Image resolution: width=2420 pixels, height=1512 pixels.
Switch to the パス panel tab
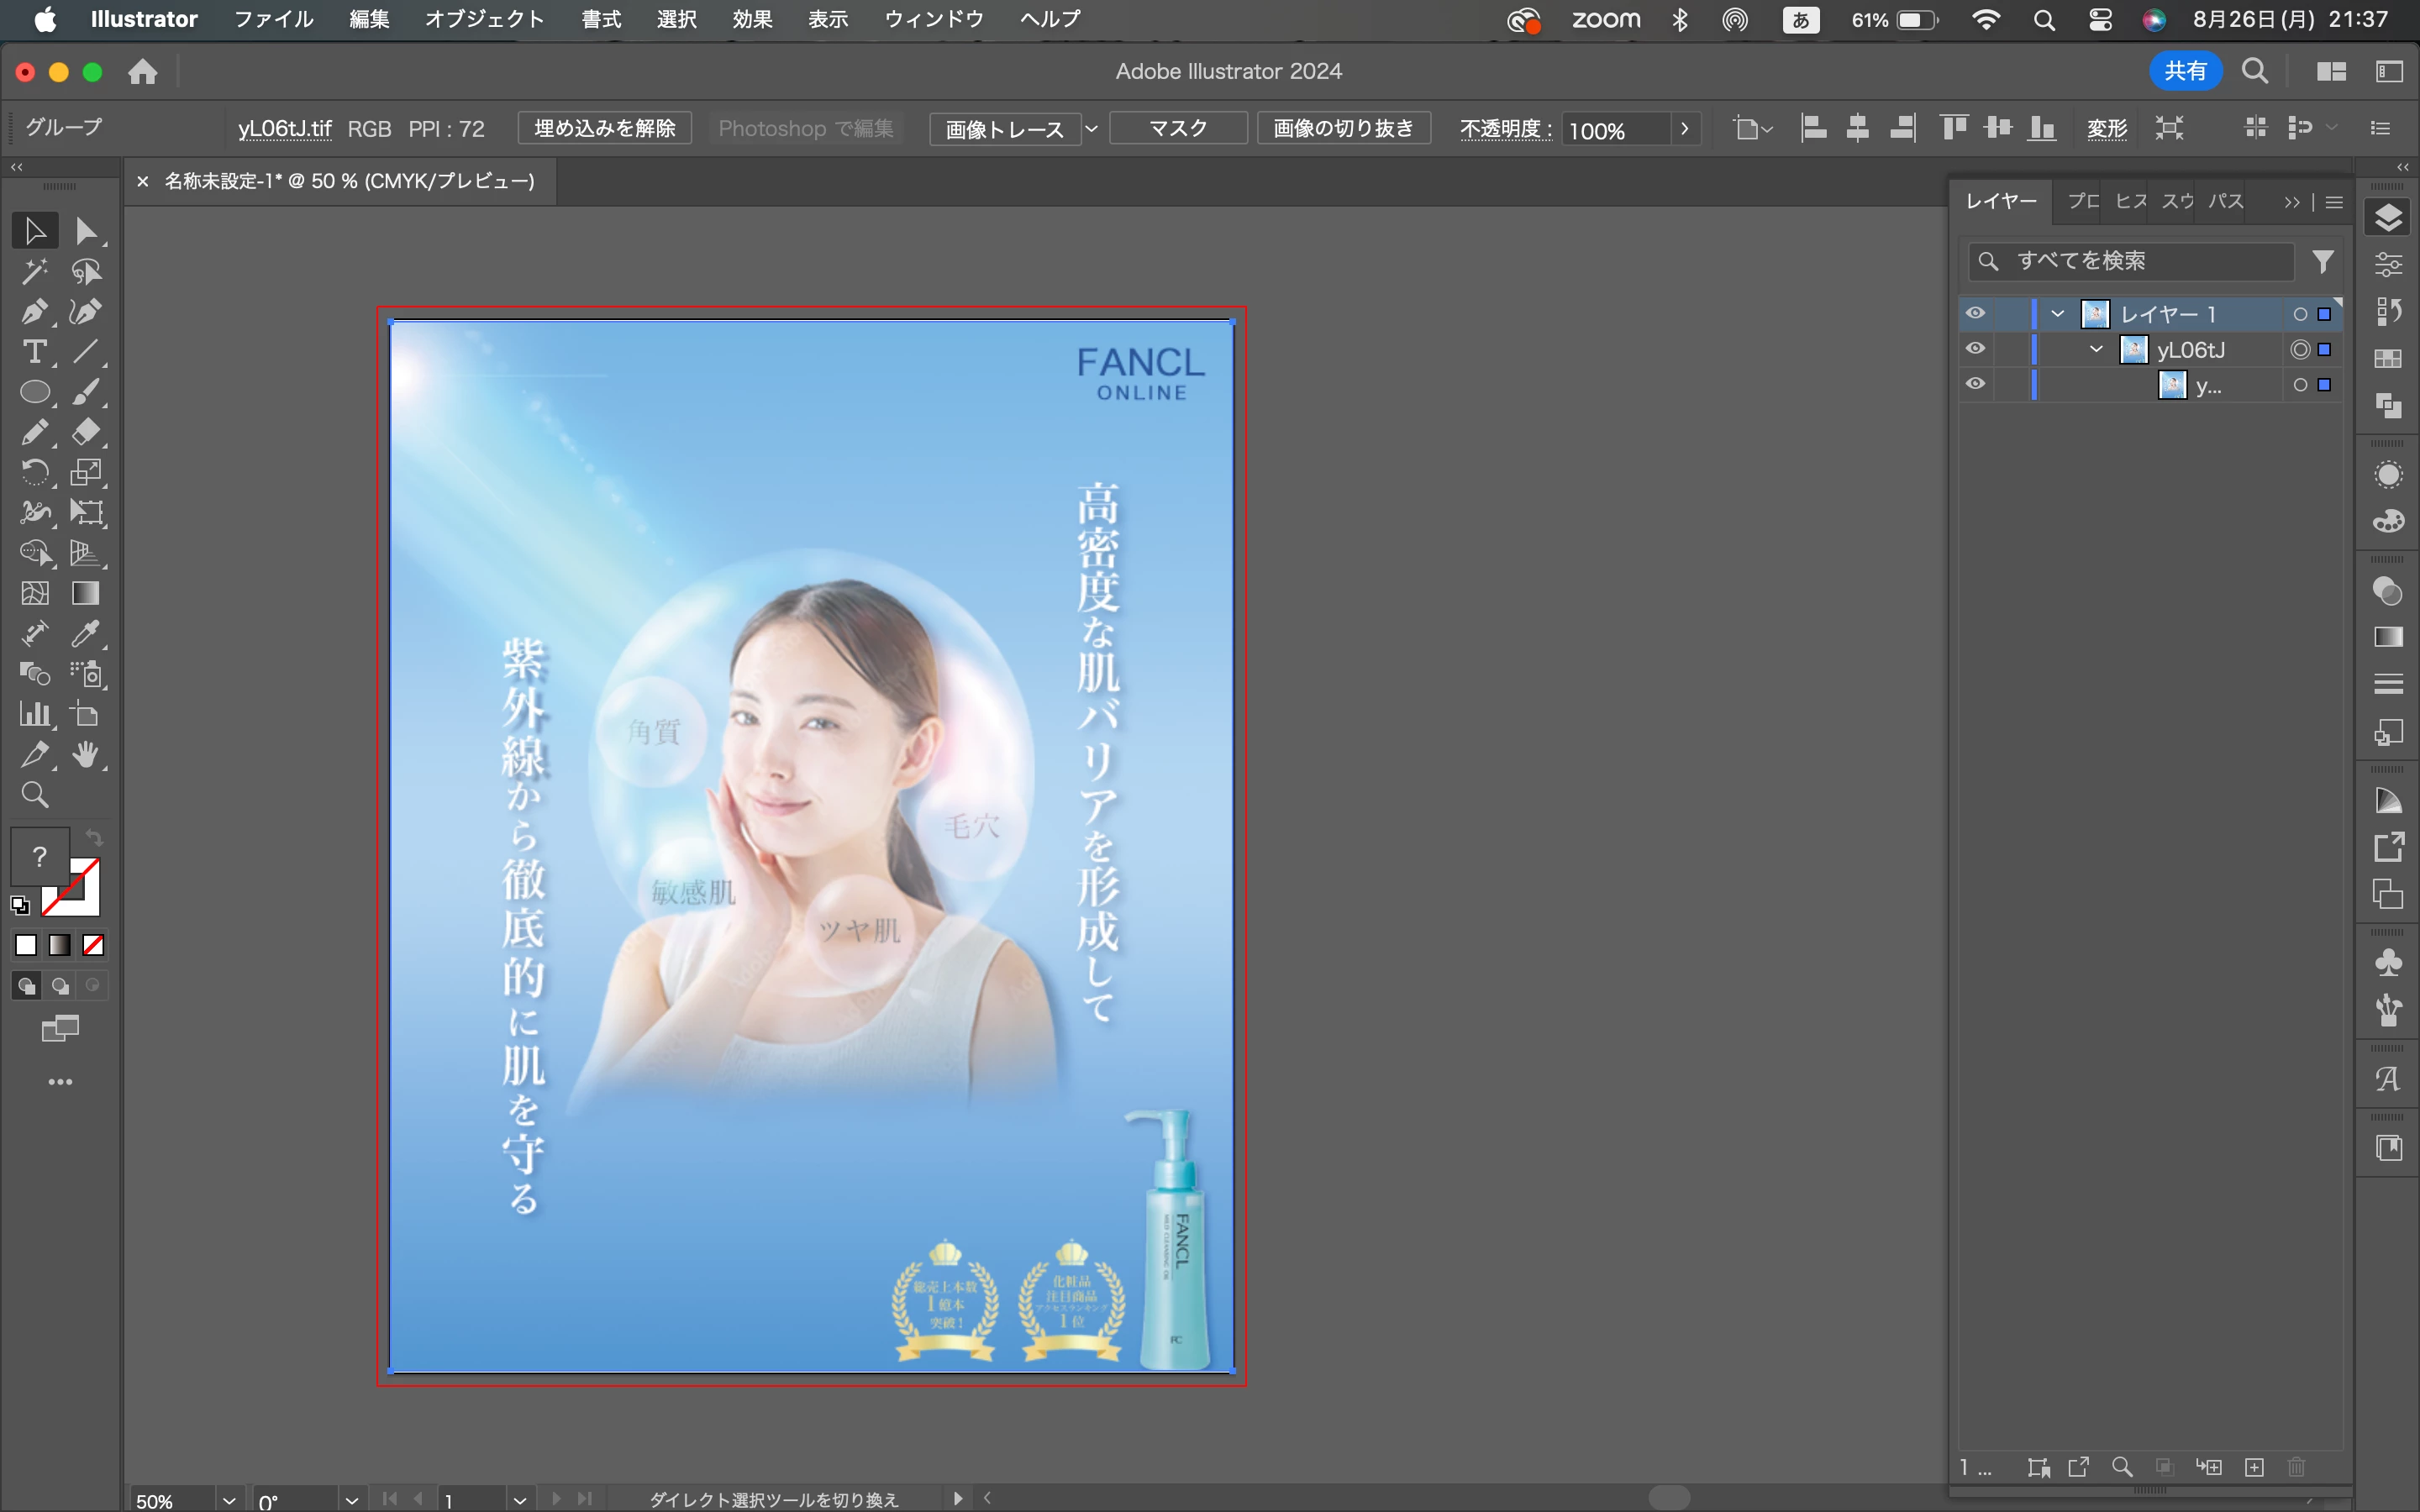point(2226,201)
